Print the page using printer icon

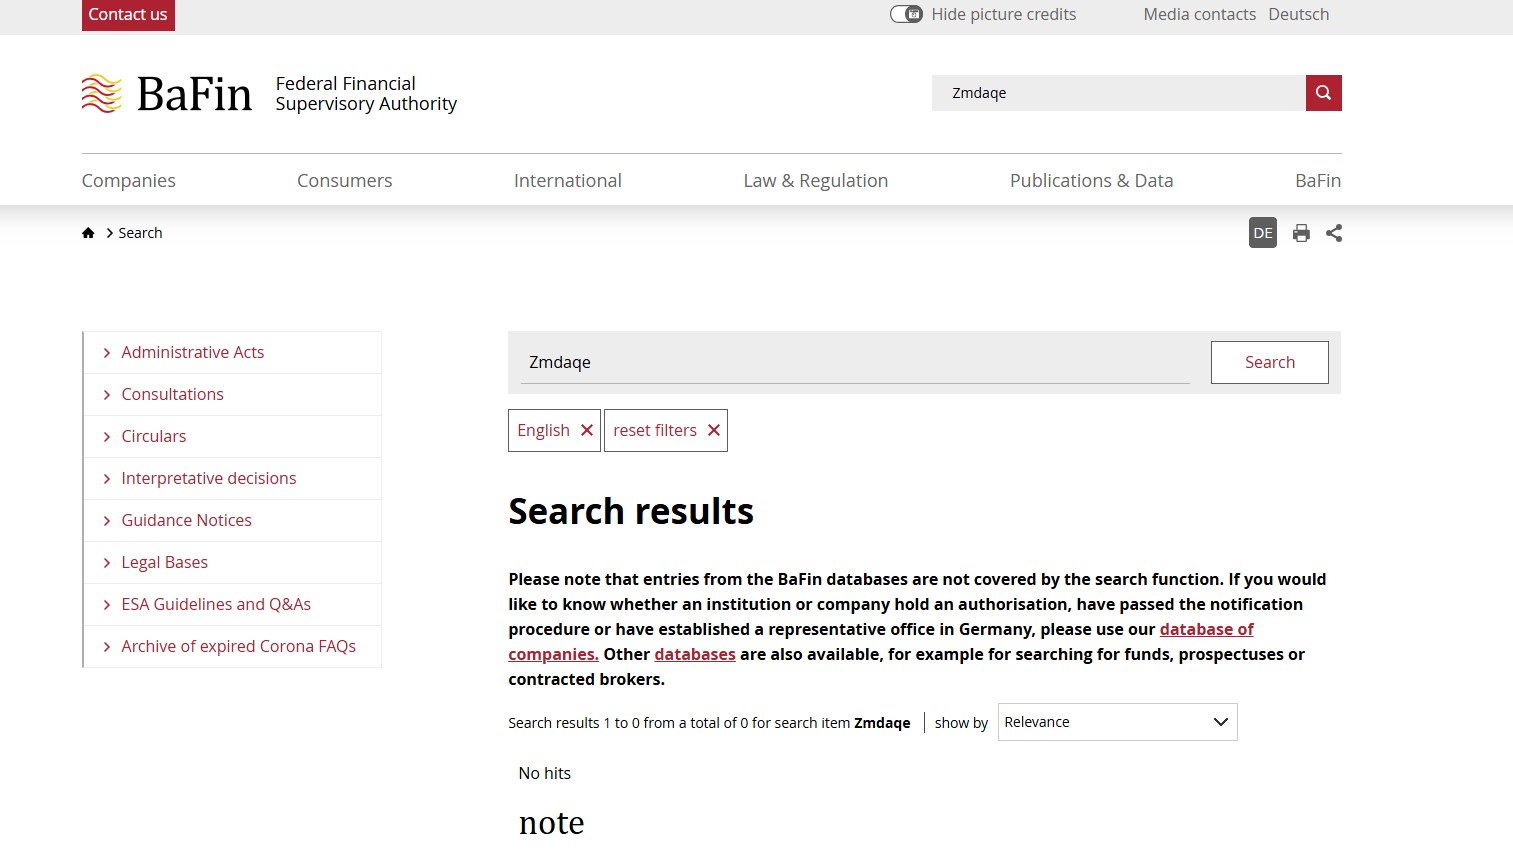(x=1301, y=233)
